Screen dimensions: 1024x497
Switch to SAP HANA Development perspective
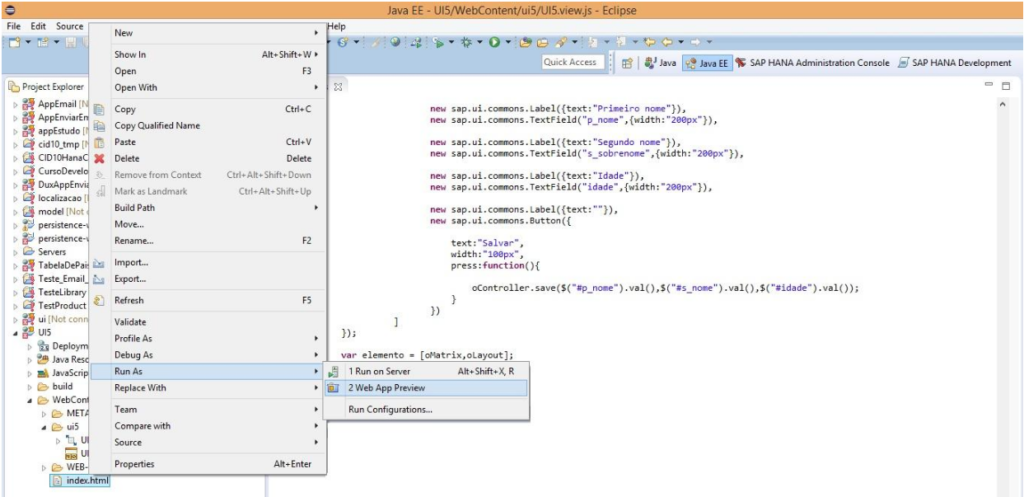954,62
